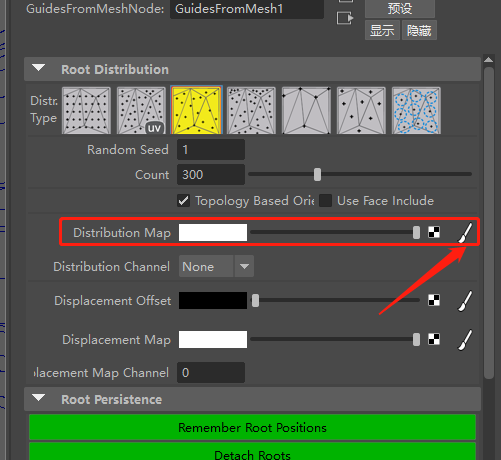Click the Remember Root Positions button
Image resolution: width=501 pixels, height=460 pixels.
pyautogui.click(x=252, y=427)
